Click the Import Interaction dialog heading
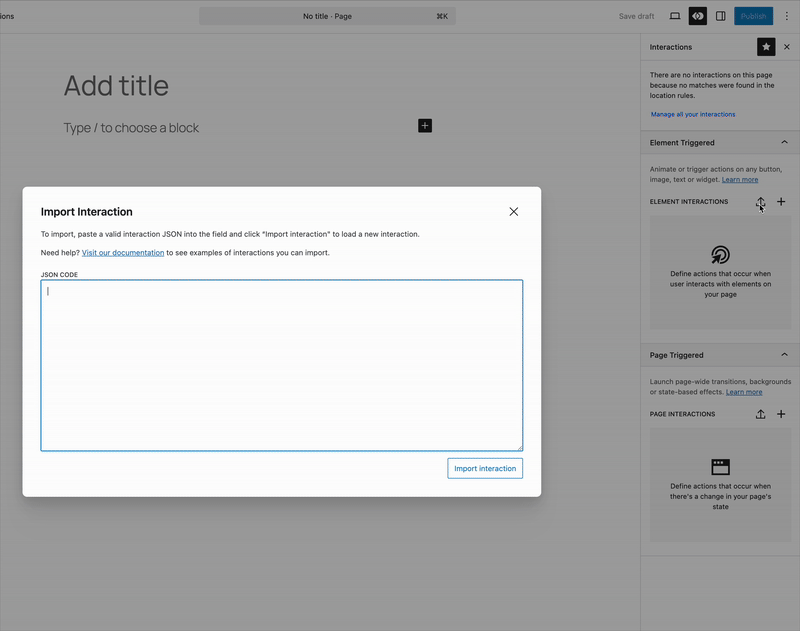This screenshot has height=631, width=800. [x=87, y=212]
